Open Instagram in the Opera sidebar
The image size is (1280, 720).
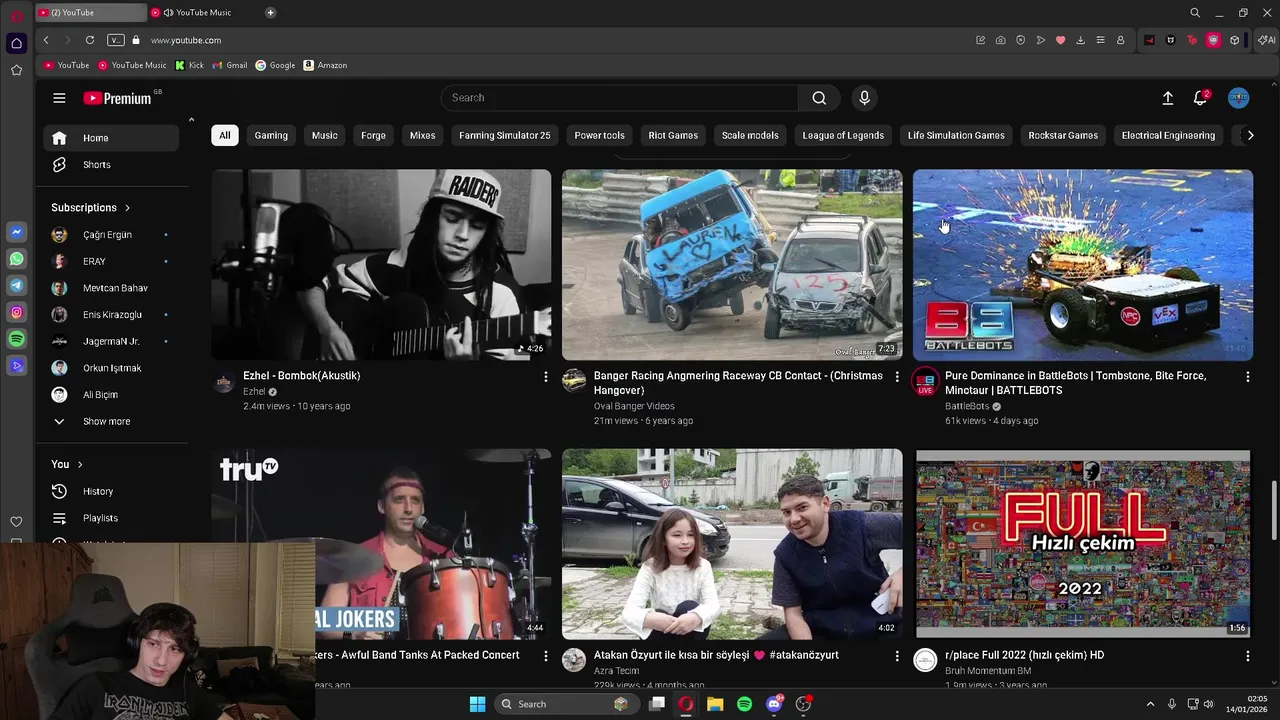(x=16, y=313)
